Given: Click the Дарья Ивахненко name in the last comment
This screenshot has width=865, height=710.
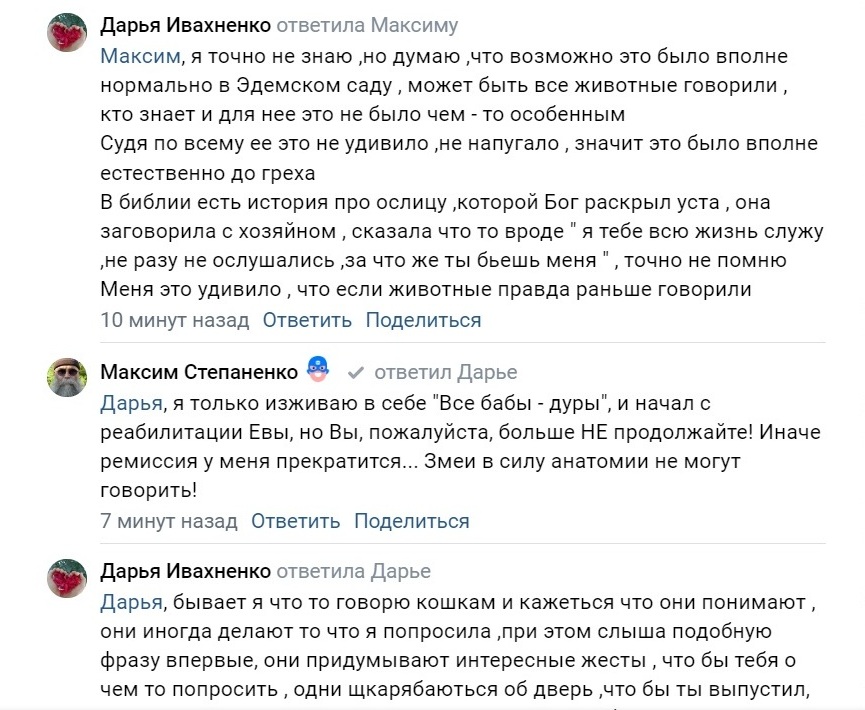Looking at the screenshot, I should click(185, 571).
